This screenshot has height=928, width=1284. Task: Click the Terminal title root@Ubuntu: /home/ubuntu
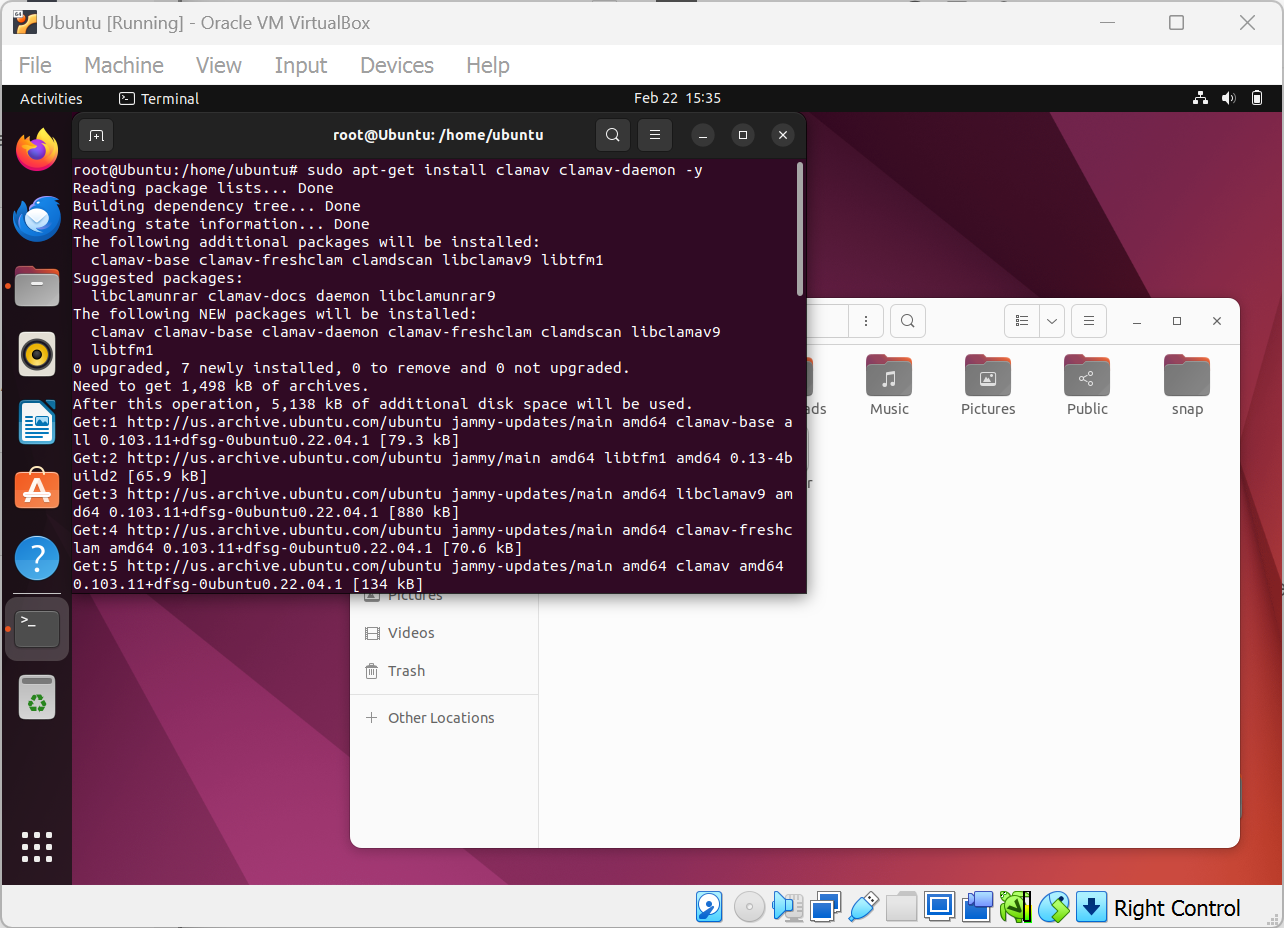(438, 135)
